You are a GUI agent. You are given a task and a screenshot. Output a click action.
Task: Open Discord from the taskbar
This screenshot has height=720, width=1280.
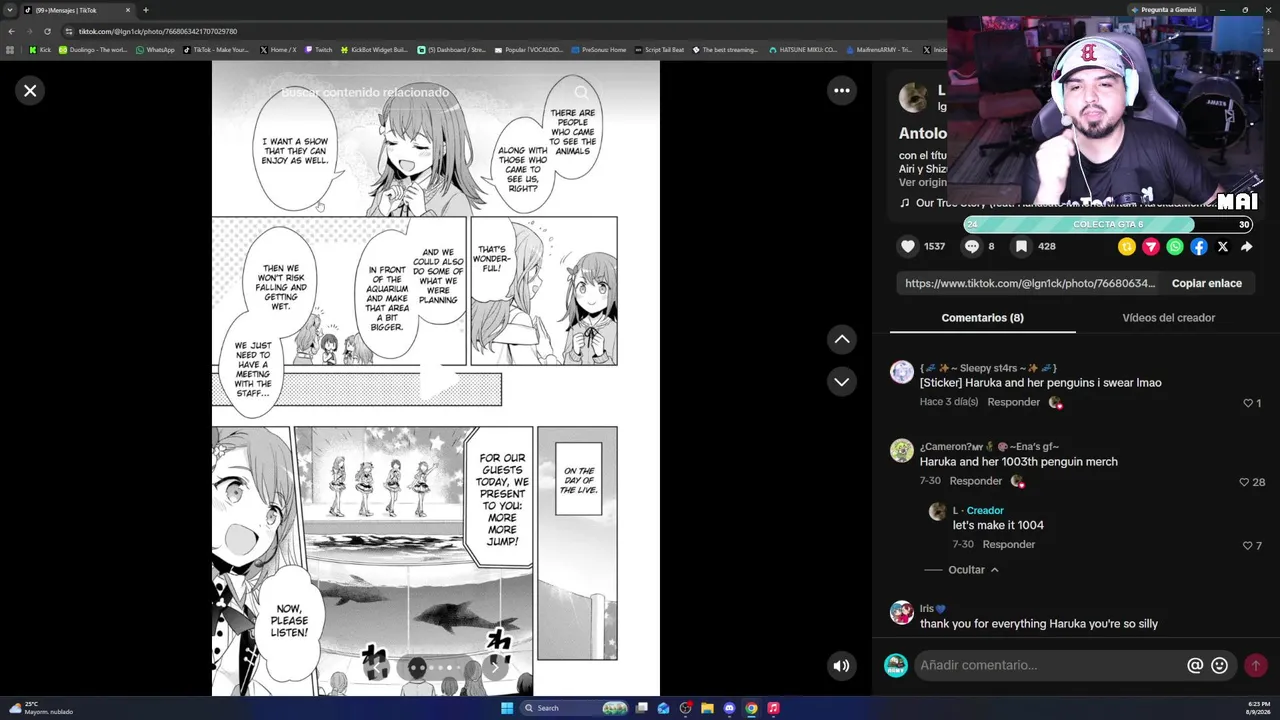(x=729, y=708)
